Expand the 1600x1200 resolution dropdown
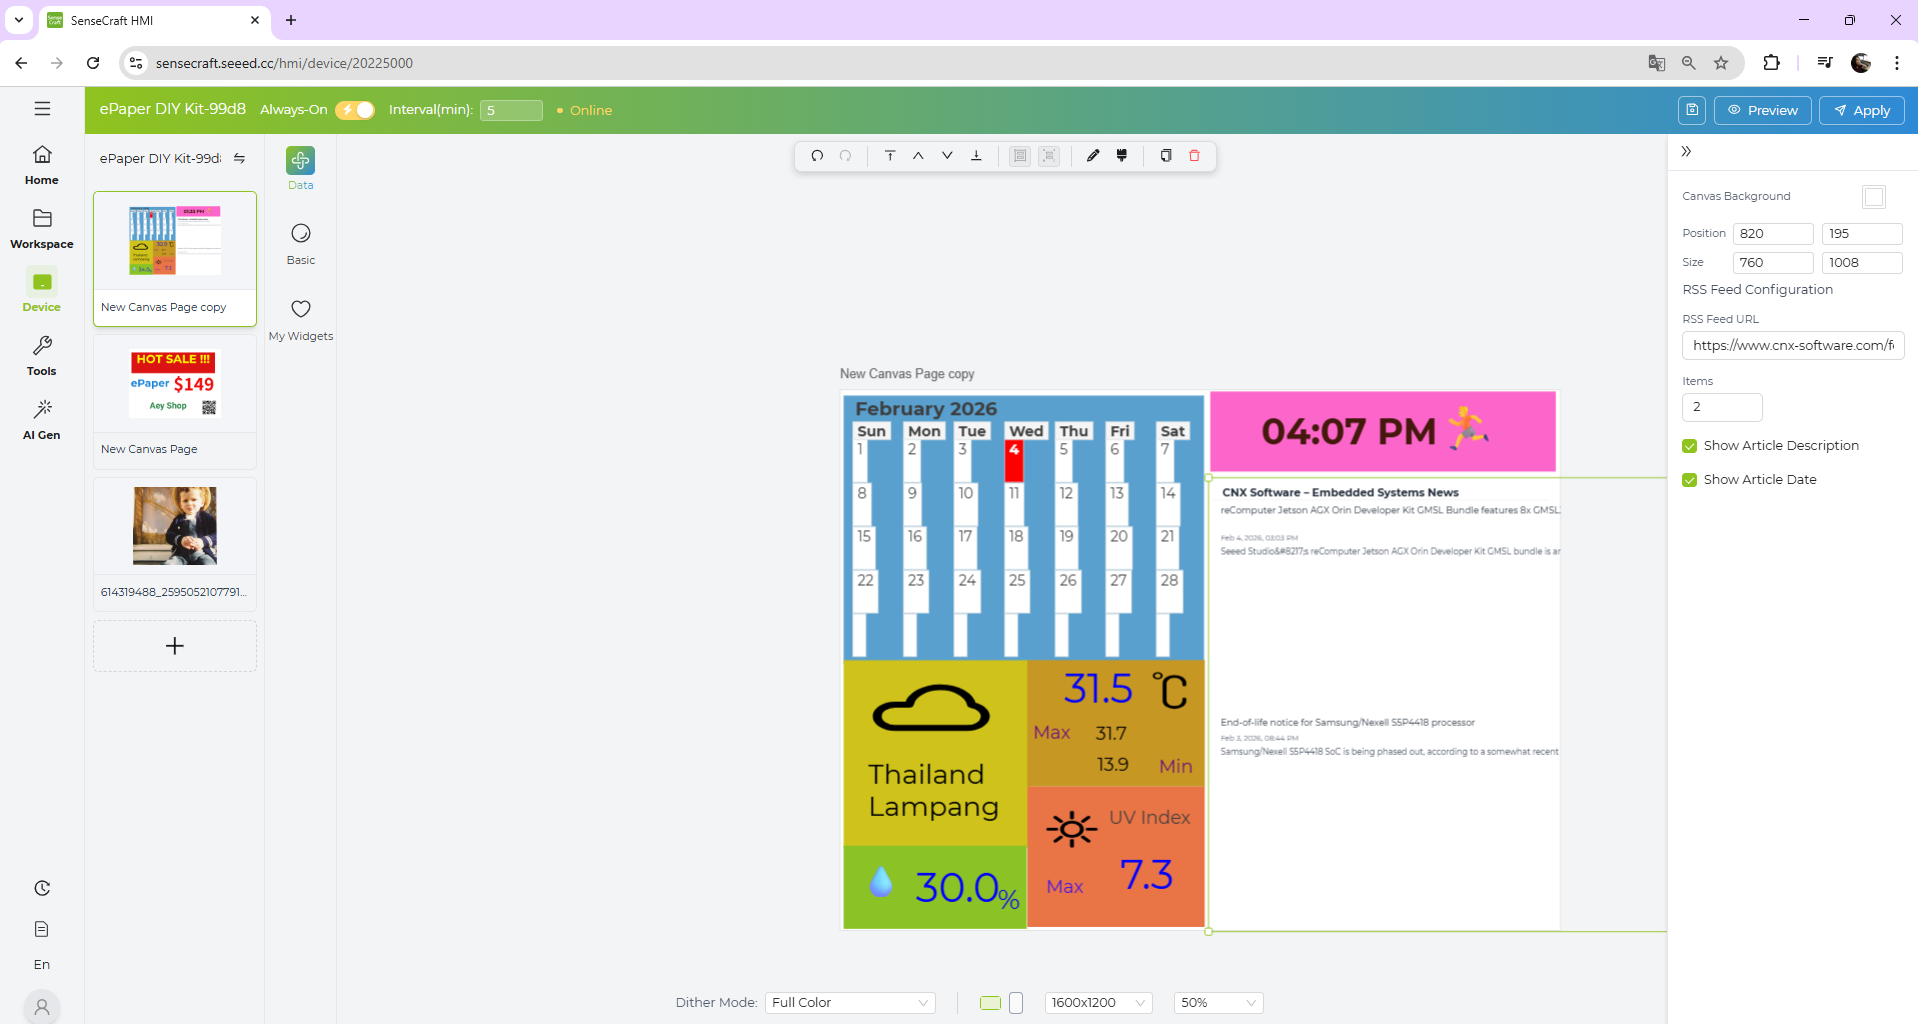This screenshot has width=1918, height=1024. [1098, 1002]
